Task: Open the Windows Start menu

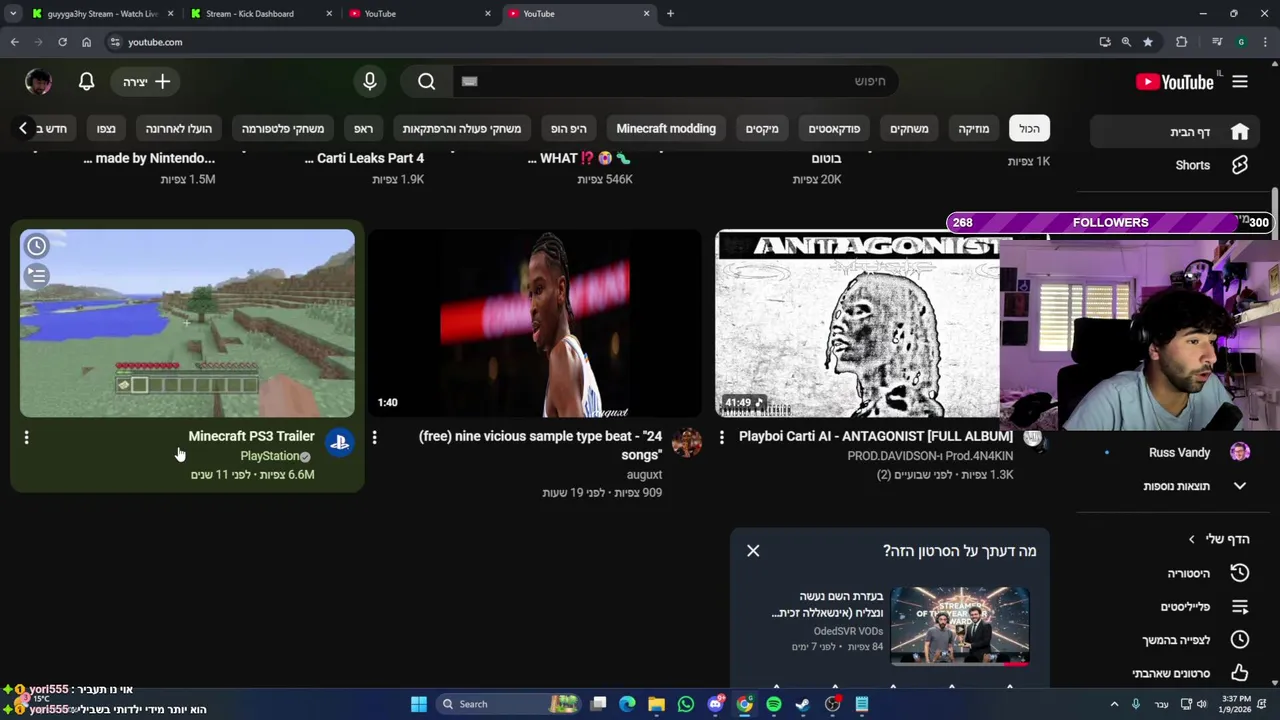Action: (419, 704)
